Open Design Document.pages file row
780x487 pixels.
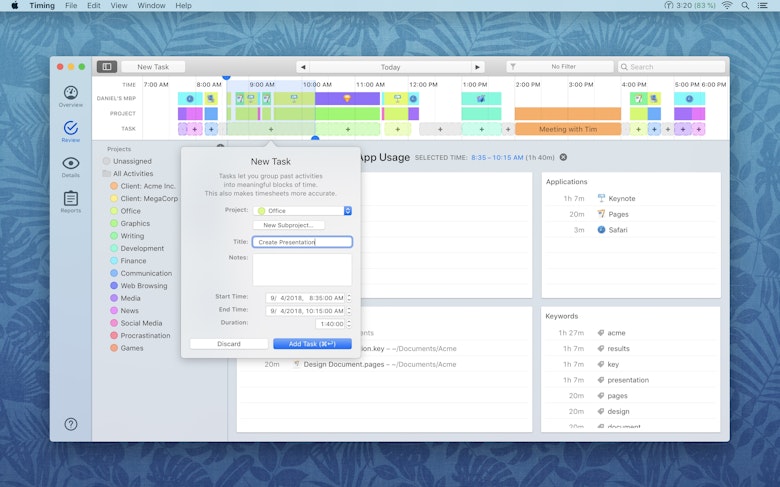click(x=383, y=364)
